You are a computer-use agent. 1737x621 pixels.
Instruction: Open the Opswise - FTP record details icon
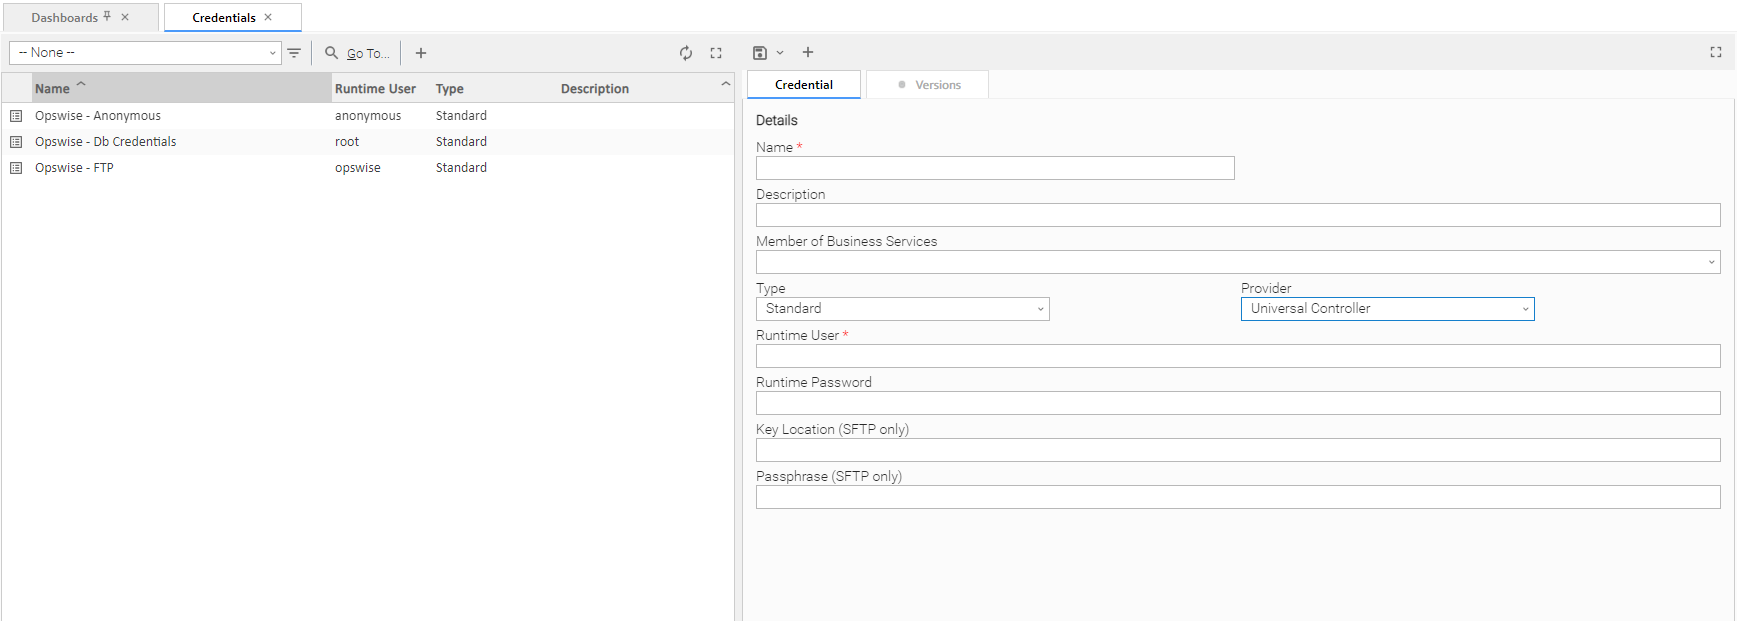pyautogui.click(x=16, y=168)
